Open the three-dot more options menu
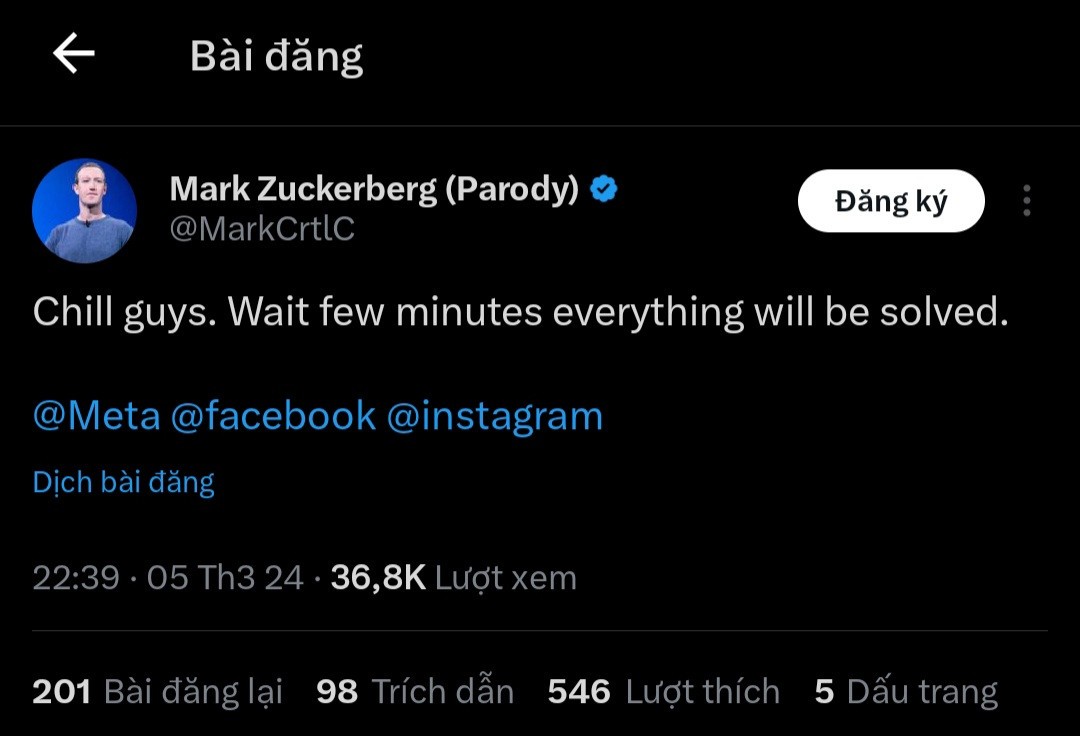 [1026, 201]
